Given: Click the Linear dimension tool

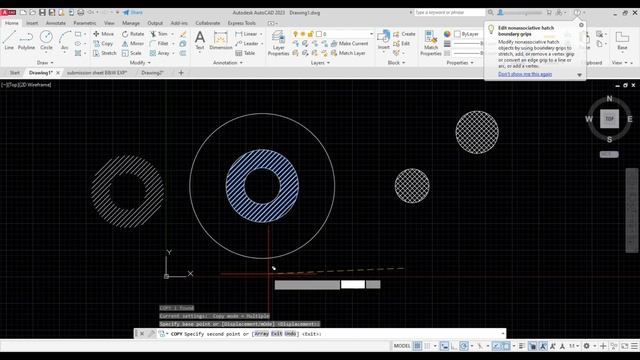Looking at the screenshot, I should tap(247, 34).
